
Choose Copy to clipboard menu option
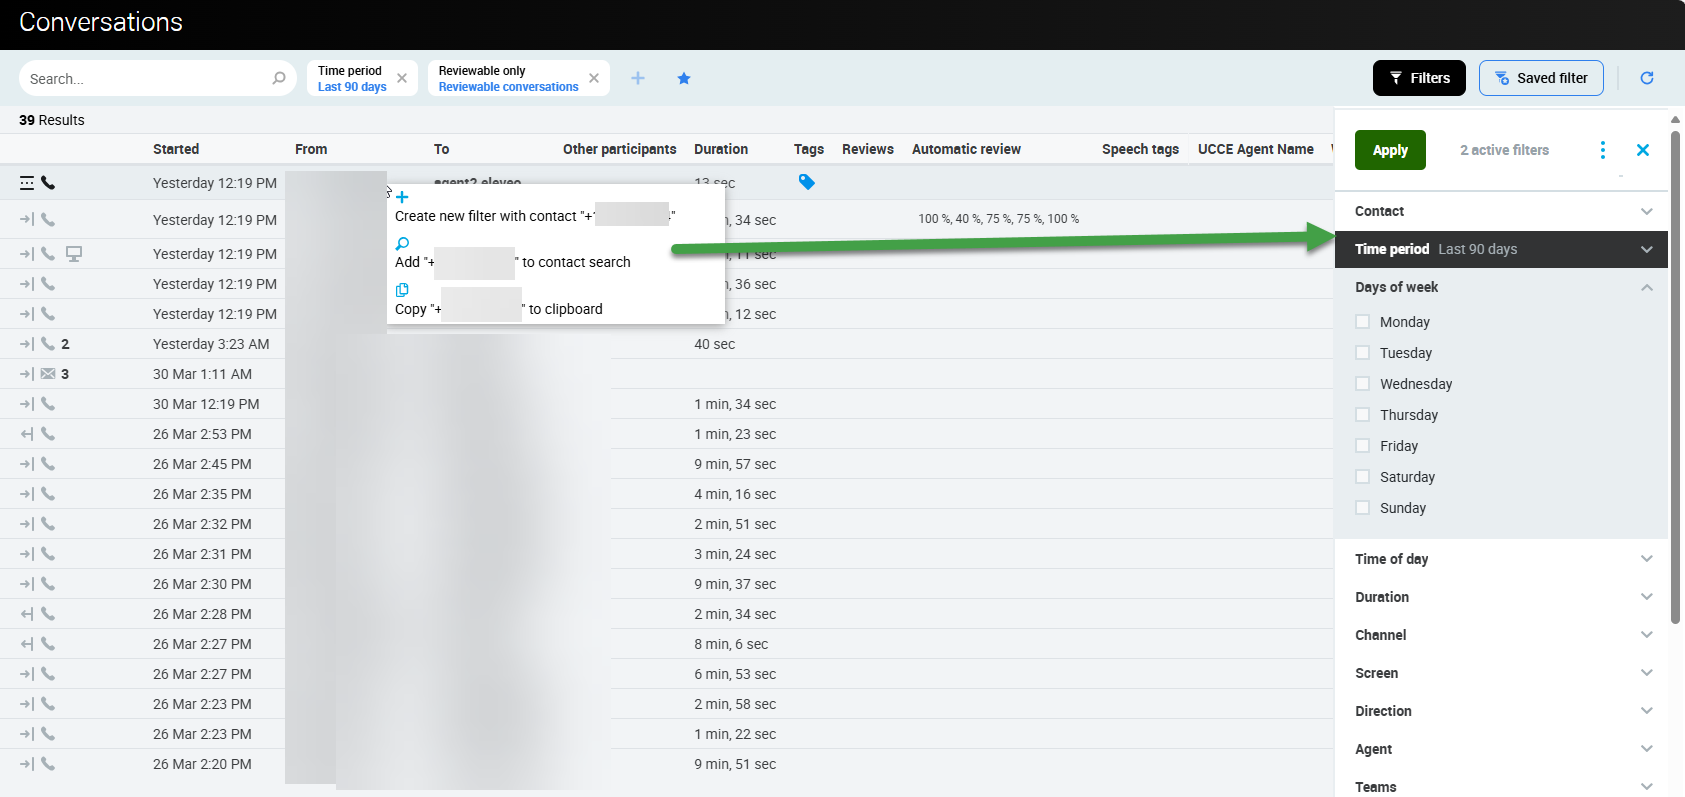(500, 309)
